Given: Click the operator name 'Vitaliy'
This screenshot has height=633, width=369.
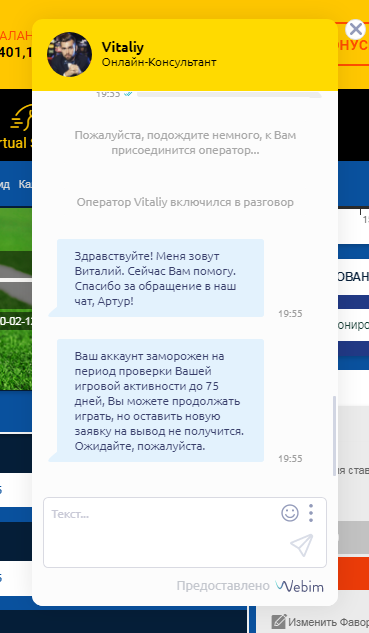Looking at the screenshot, I should pyautogui.click(x=123, y=47).
